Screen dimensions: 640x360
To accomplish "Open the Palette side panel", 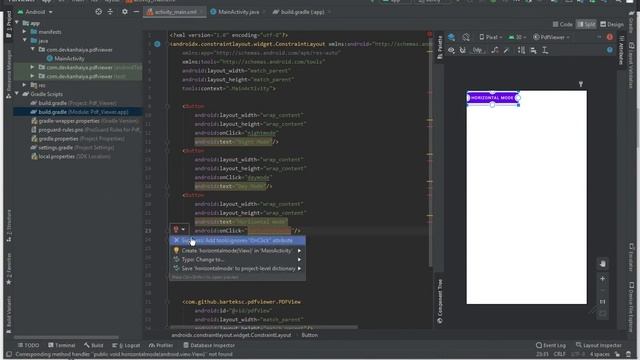I will click(x=440, y=47).
